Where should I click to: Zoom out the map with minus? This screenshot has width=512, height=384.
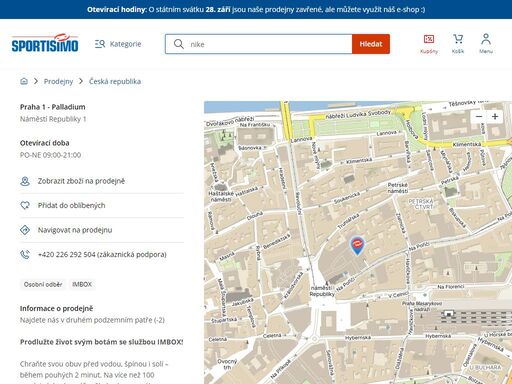pyautogui.click(x=479, y=117)
